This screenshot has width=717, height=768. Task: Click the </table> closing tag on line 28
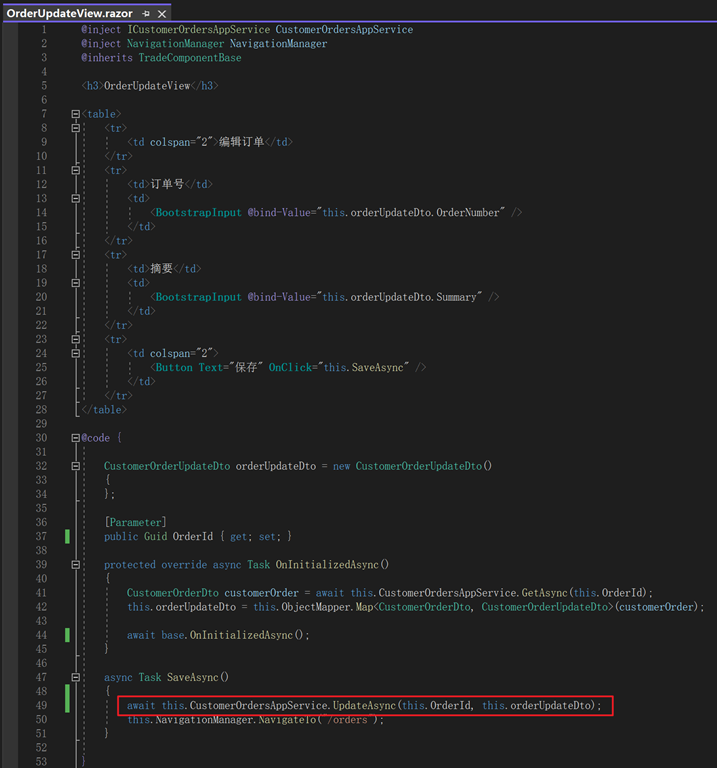pos(104,410)
